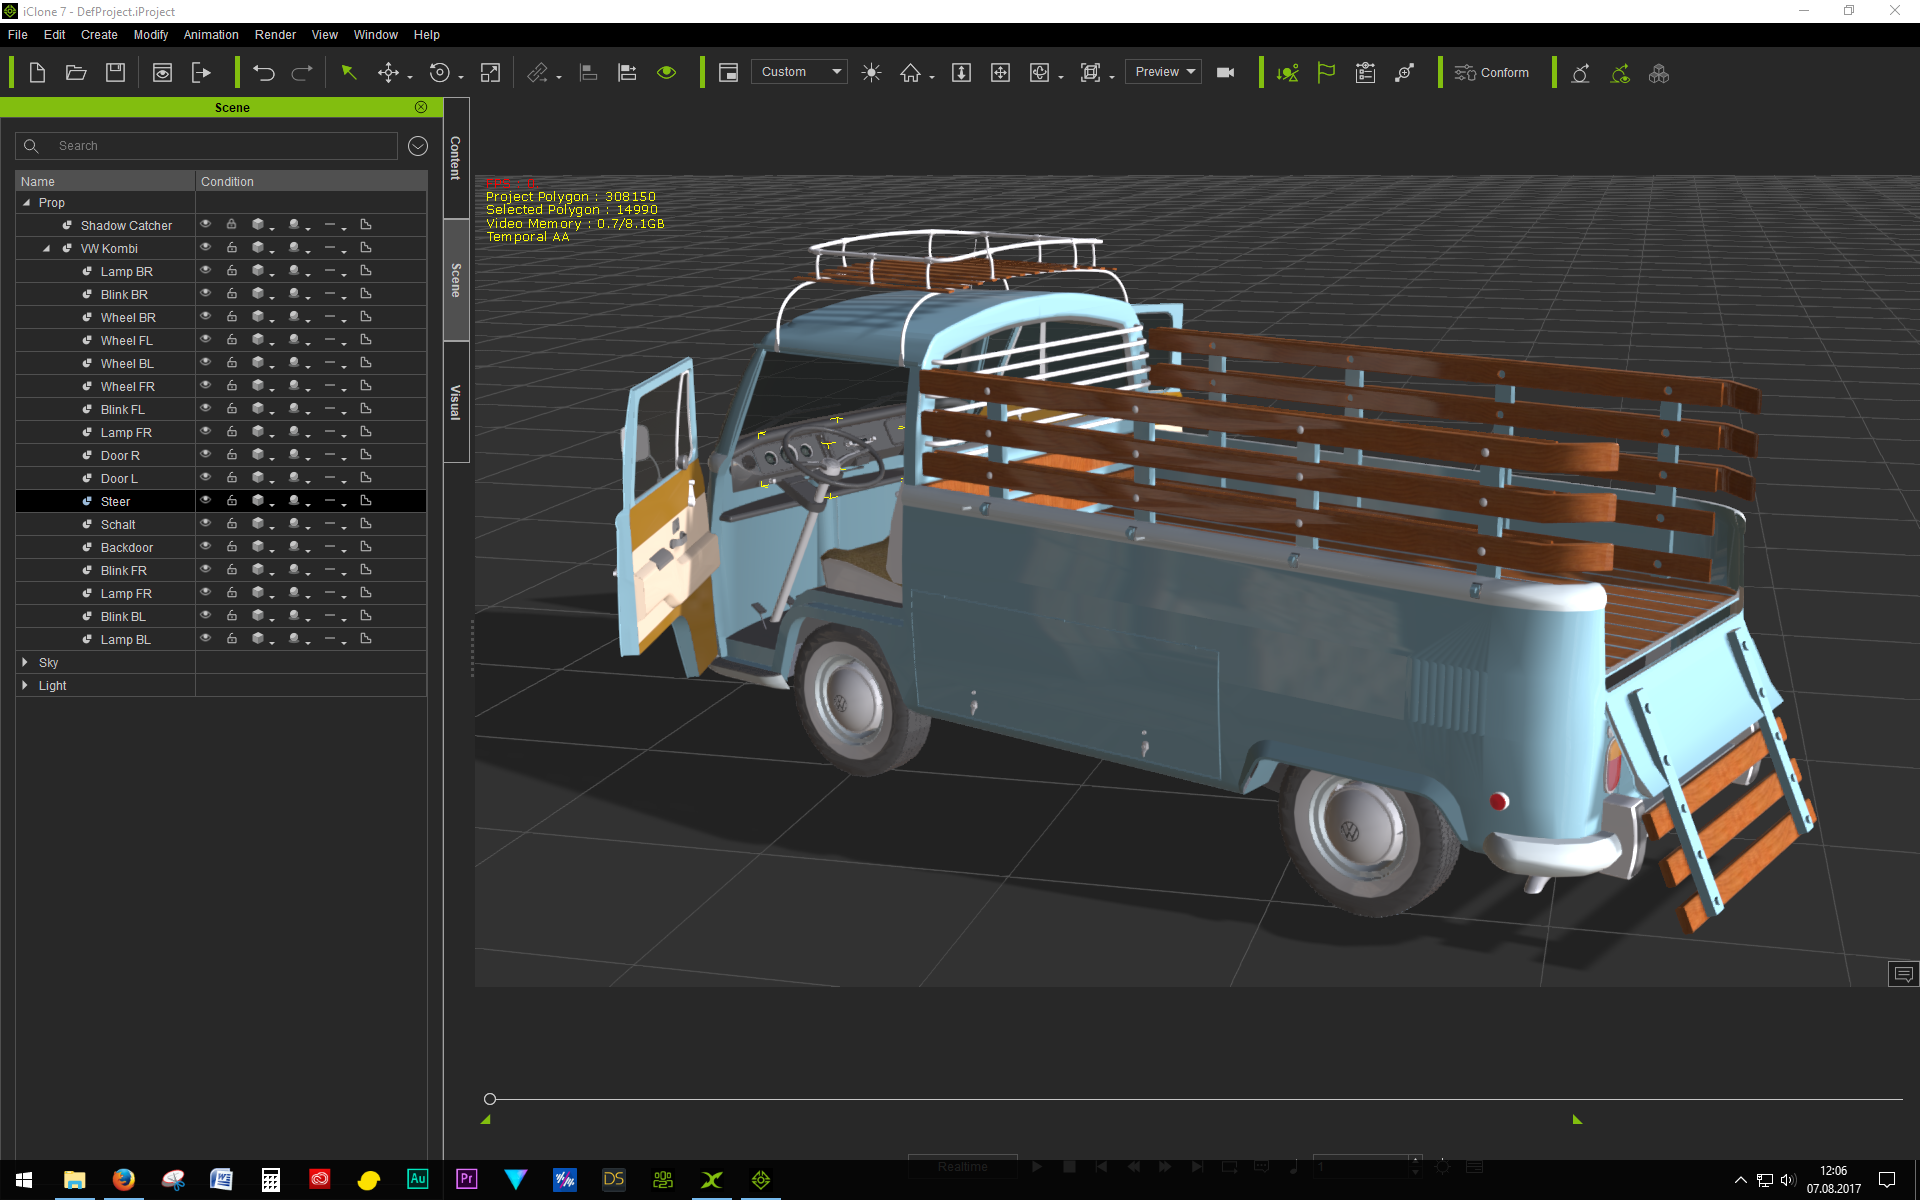Click the timeline start range marker
The width and height of the screenshot is (1920, 1200).
pyautogui.click(x=486, y=1120)
